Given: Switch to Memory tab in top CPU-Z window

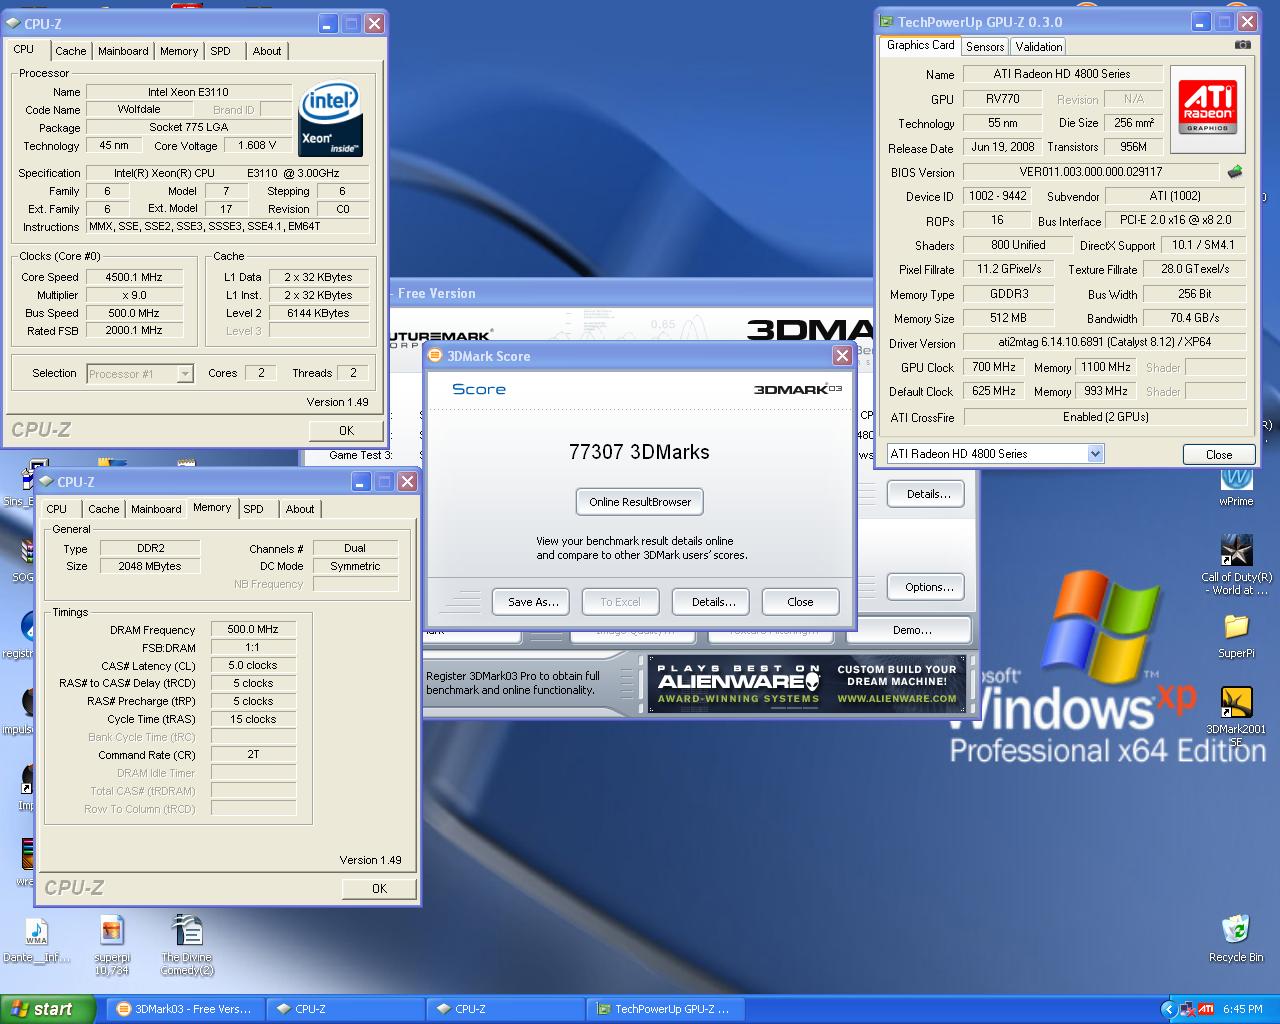Looking at the screenshot, I should (x=179, y=51).
